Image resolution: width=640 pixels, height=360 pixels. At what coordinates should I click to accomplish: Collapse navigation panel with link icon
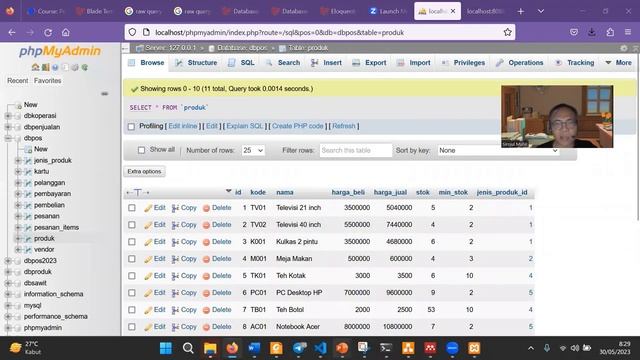105,94
